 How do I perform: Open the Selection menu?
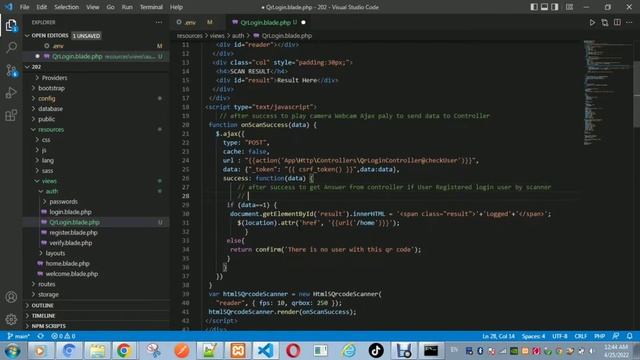coord(67,7)
